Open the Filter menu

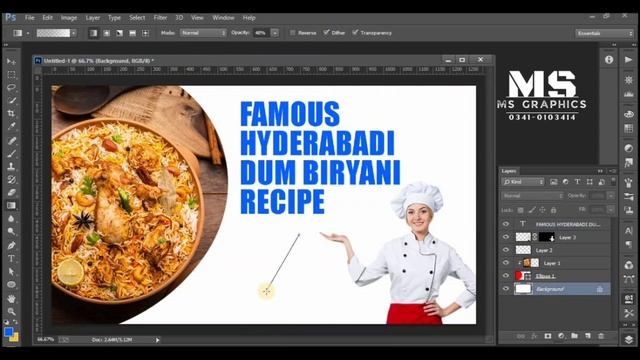point(160,18)
